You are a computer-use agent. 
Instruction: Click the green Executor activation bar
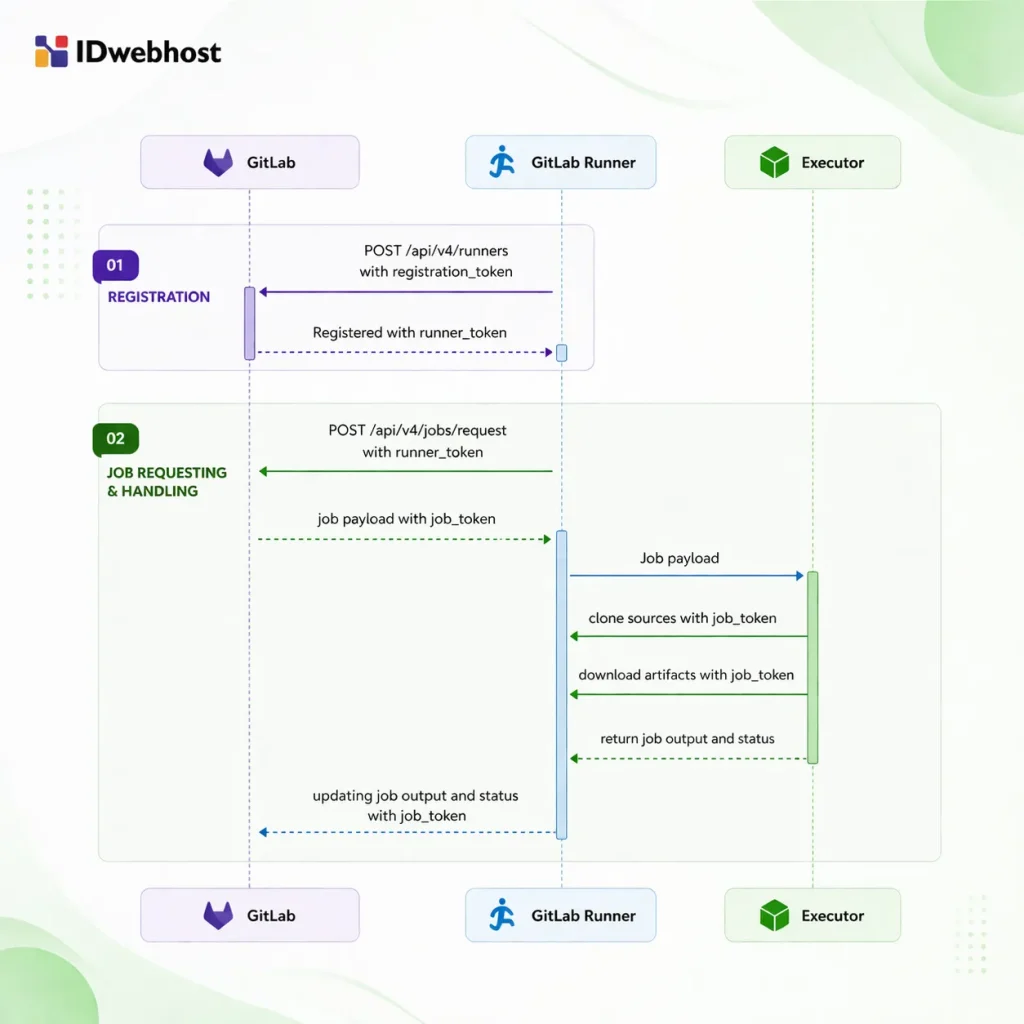[x=812, y=667]
